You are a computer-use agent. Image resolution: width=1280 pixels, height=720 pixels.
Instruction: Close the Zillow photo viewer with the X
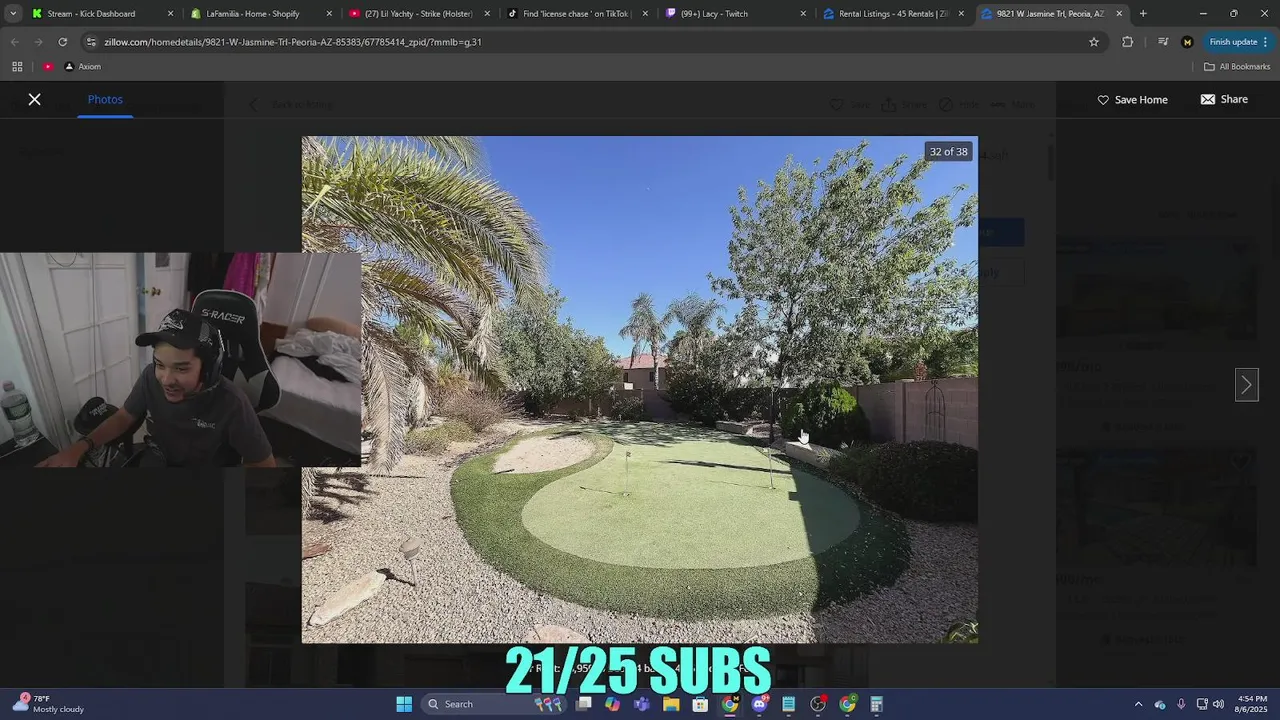click(x=34, y=99)
